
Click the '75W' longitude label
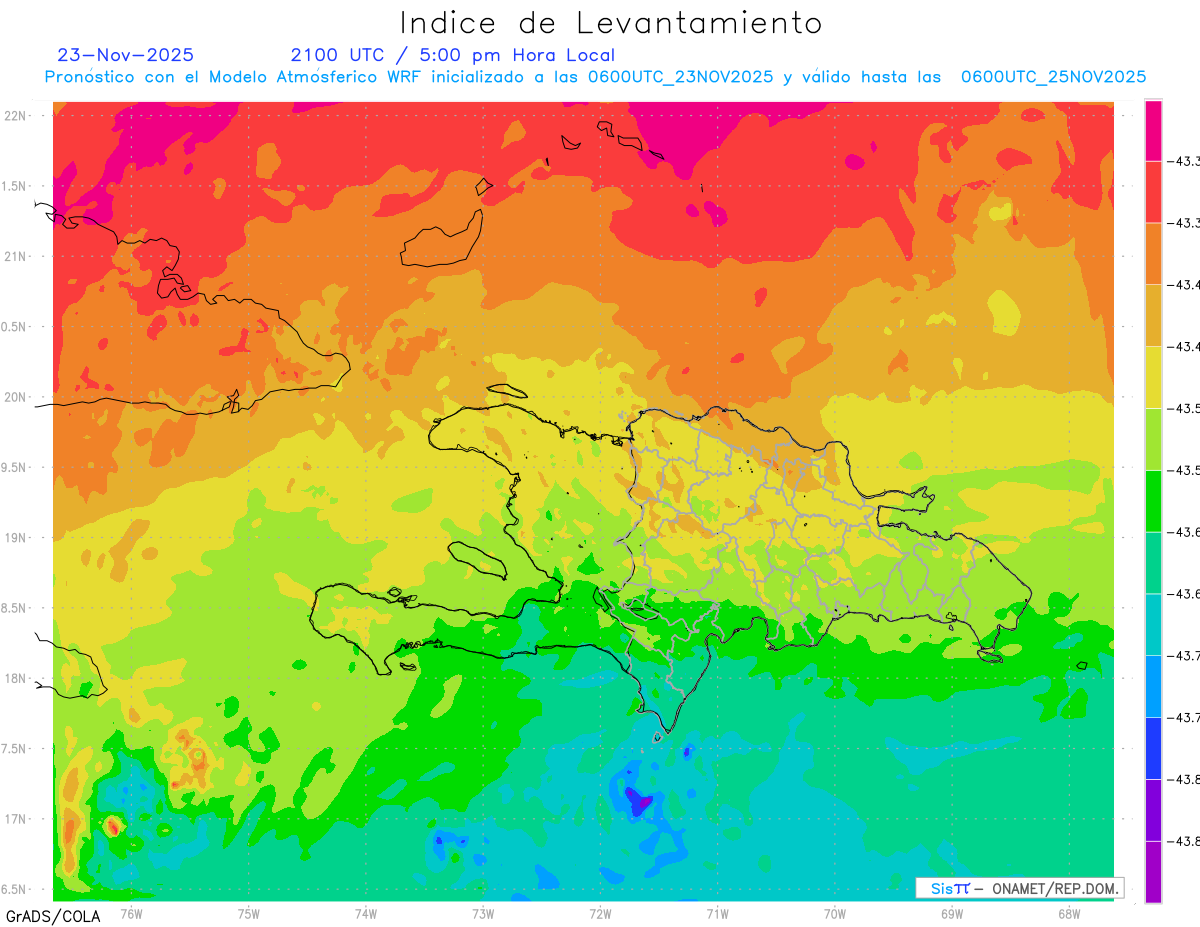[248, 913]
